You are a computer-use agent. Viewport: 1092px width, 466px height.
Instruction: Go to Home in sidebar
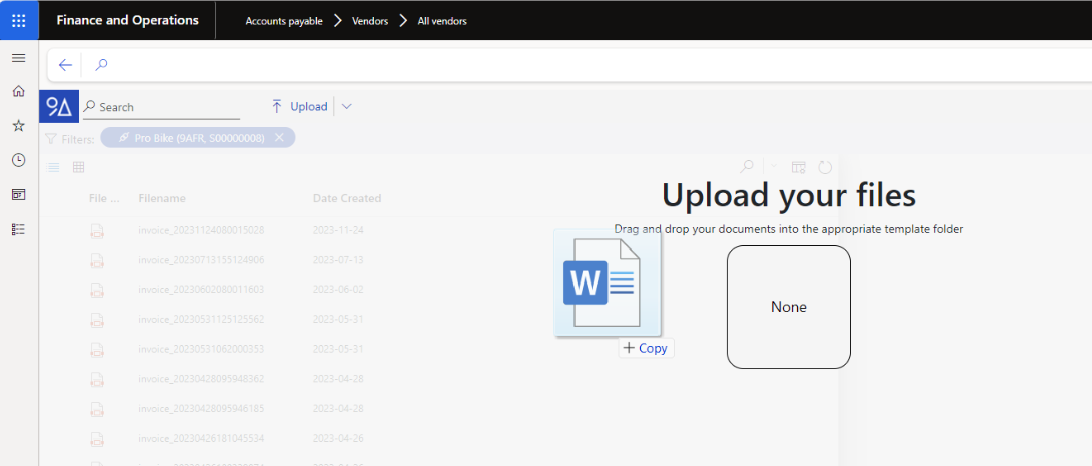18,91
